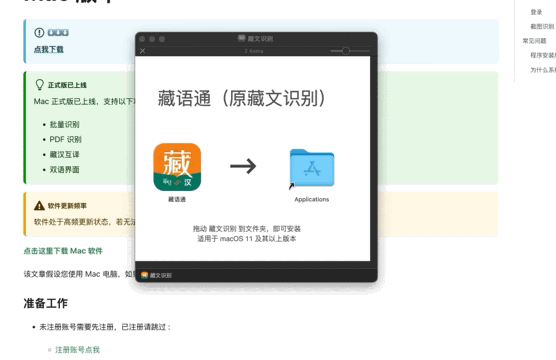Click the 双语界面 list item
Screen dimensions: 556x360
click(64, 170)
